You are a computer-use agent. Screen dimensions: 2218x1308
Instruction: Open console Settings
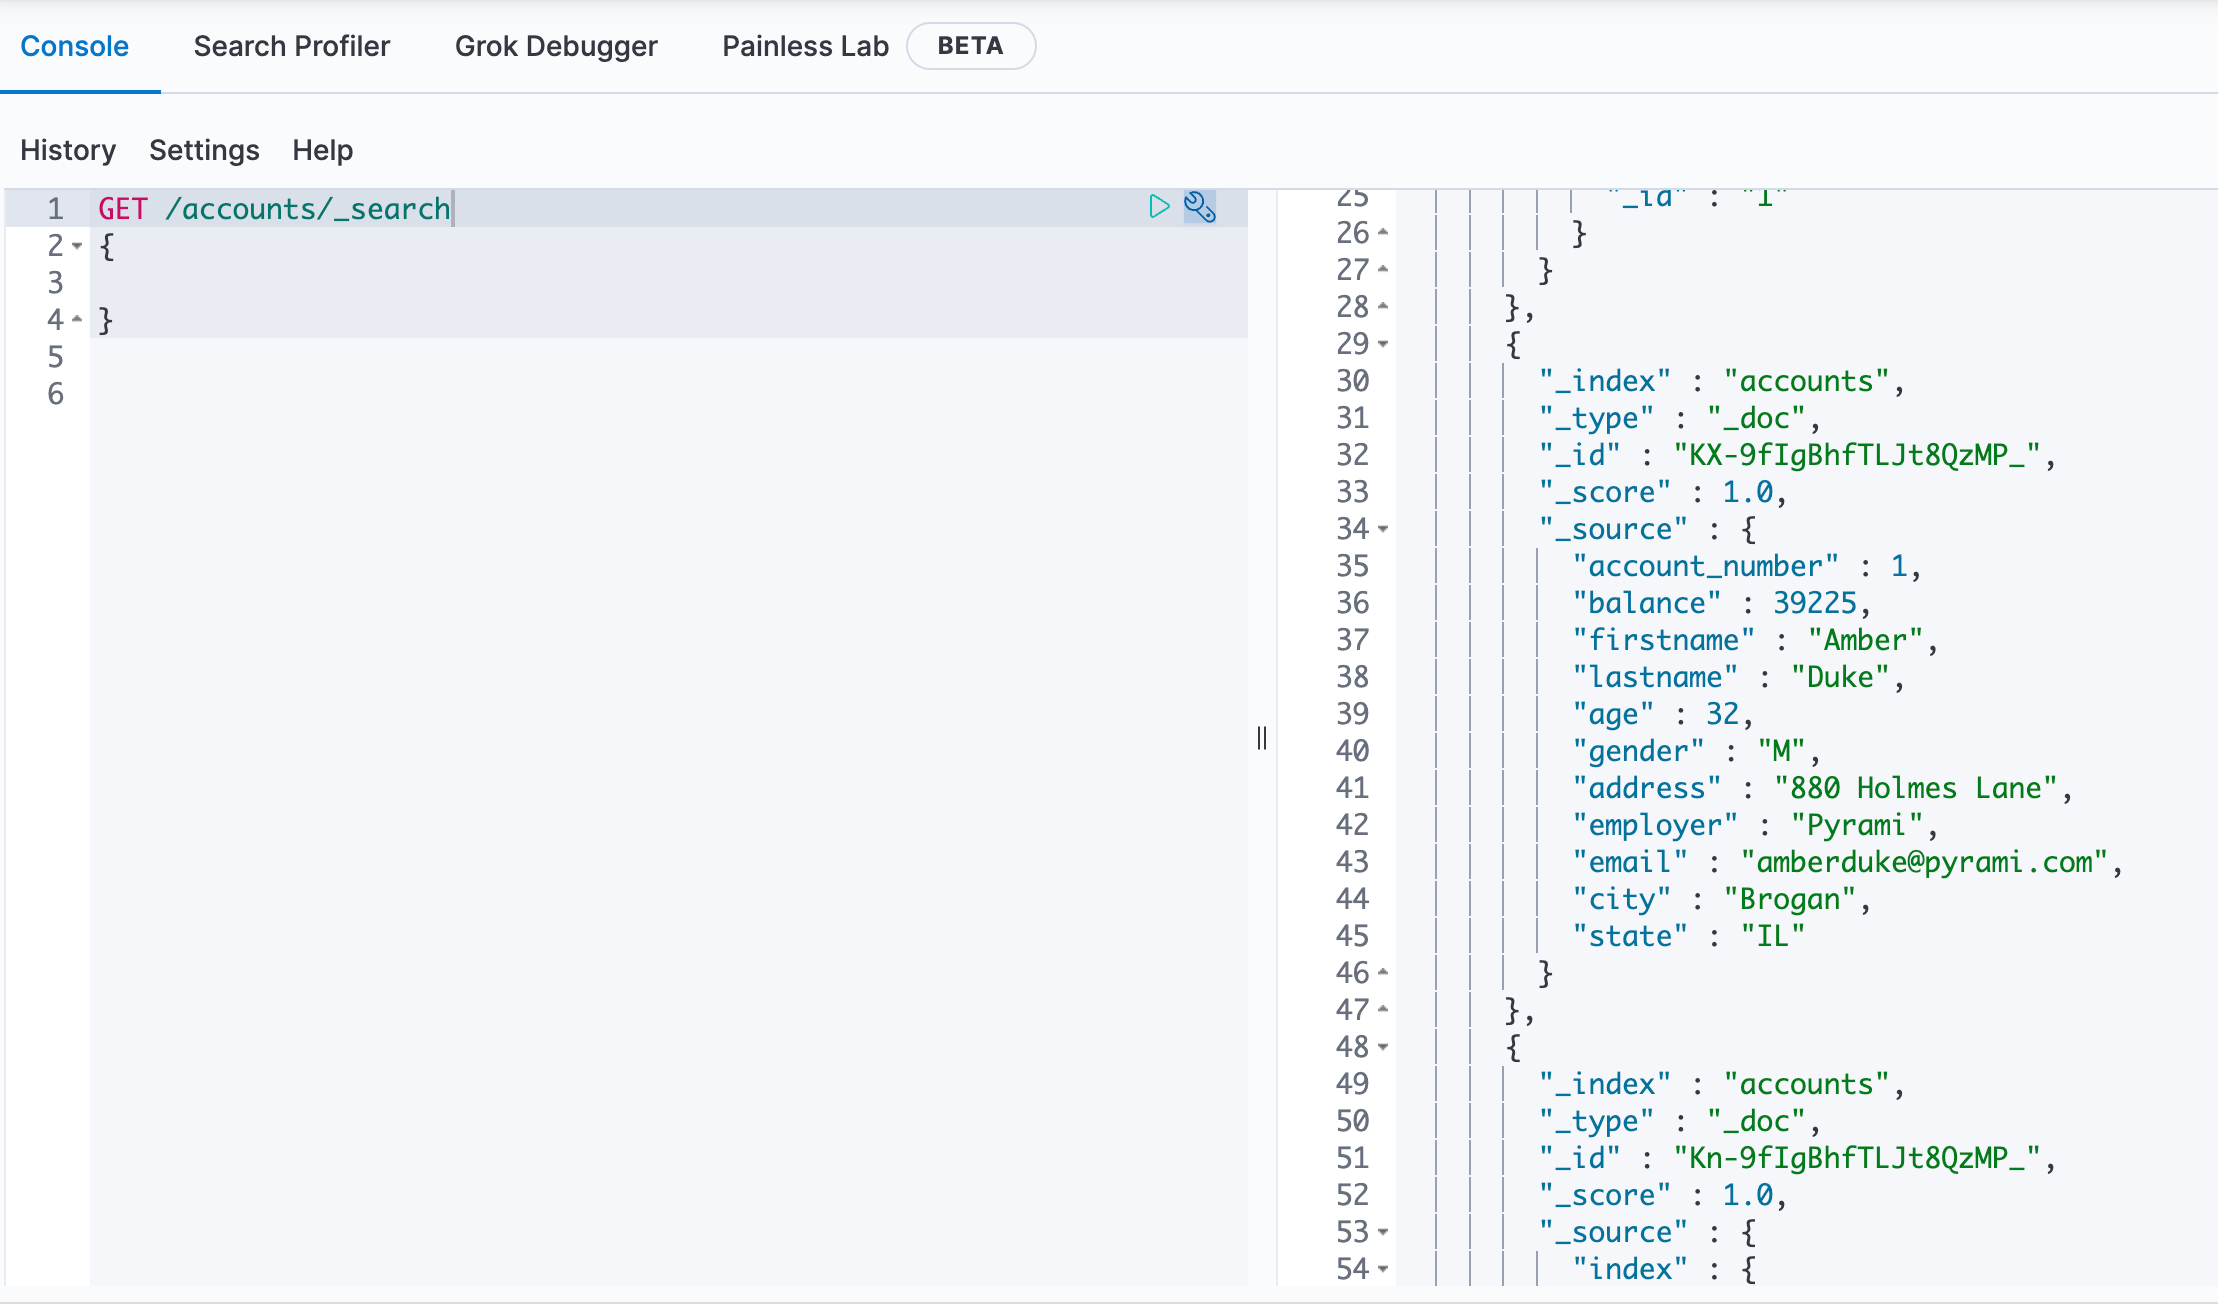point(204,150)
